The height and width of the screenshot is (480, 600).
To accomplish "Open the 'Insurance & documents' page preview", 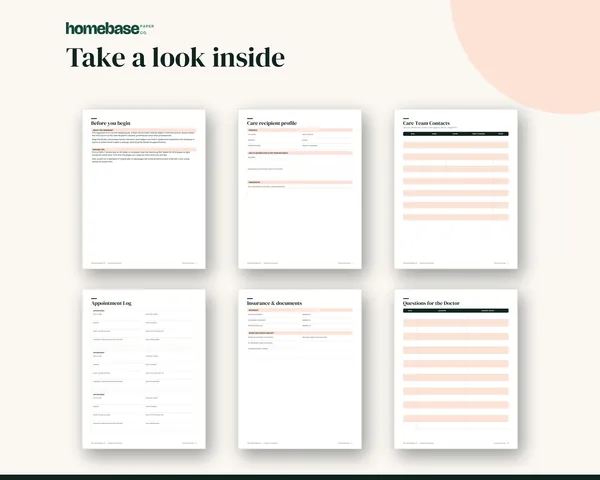I will point(300,369).
